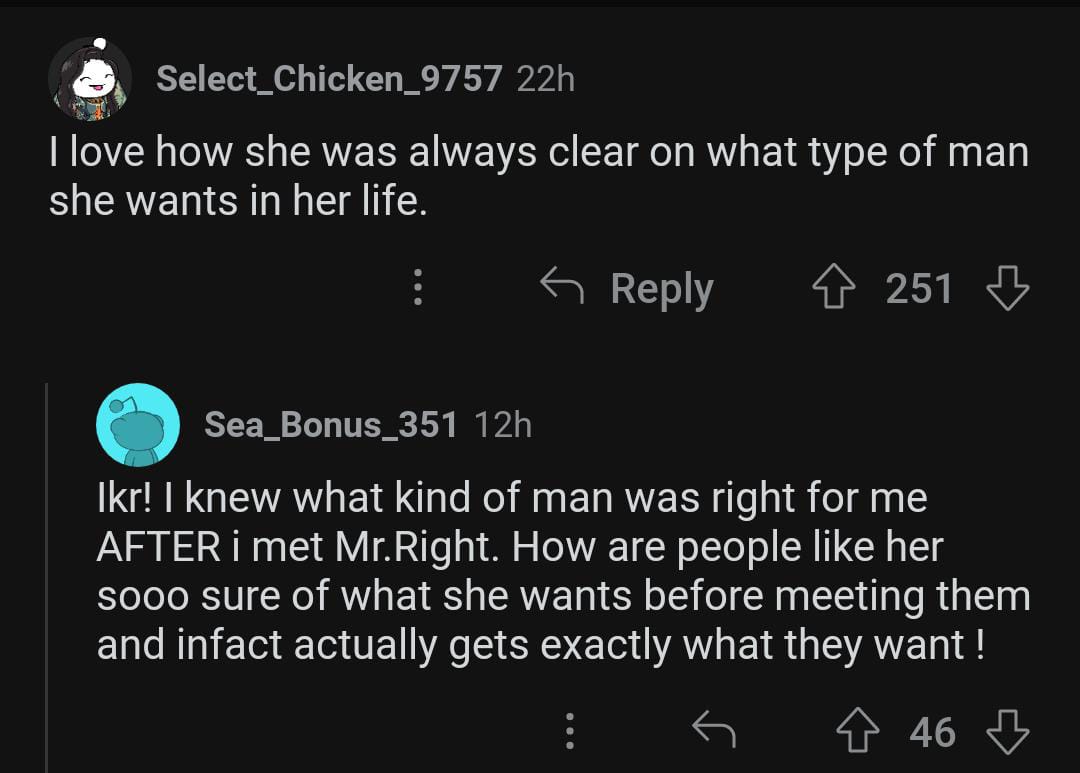
Task: Click the word AFTER in Sea_Bonus_351's reply
Action: click(159, 547)
